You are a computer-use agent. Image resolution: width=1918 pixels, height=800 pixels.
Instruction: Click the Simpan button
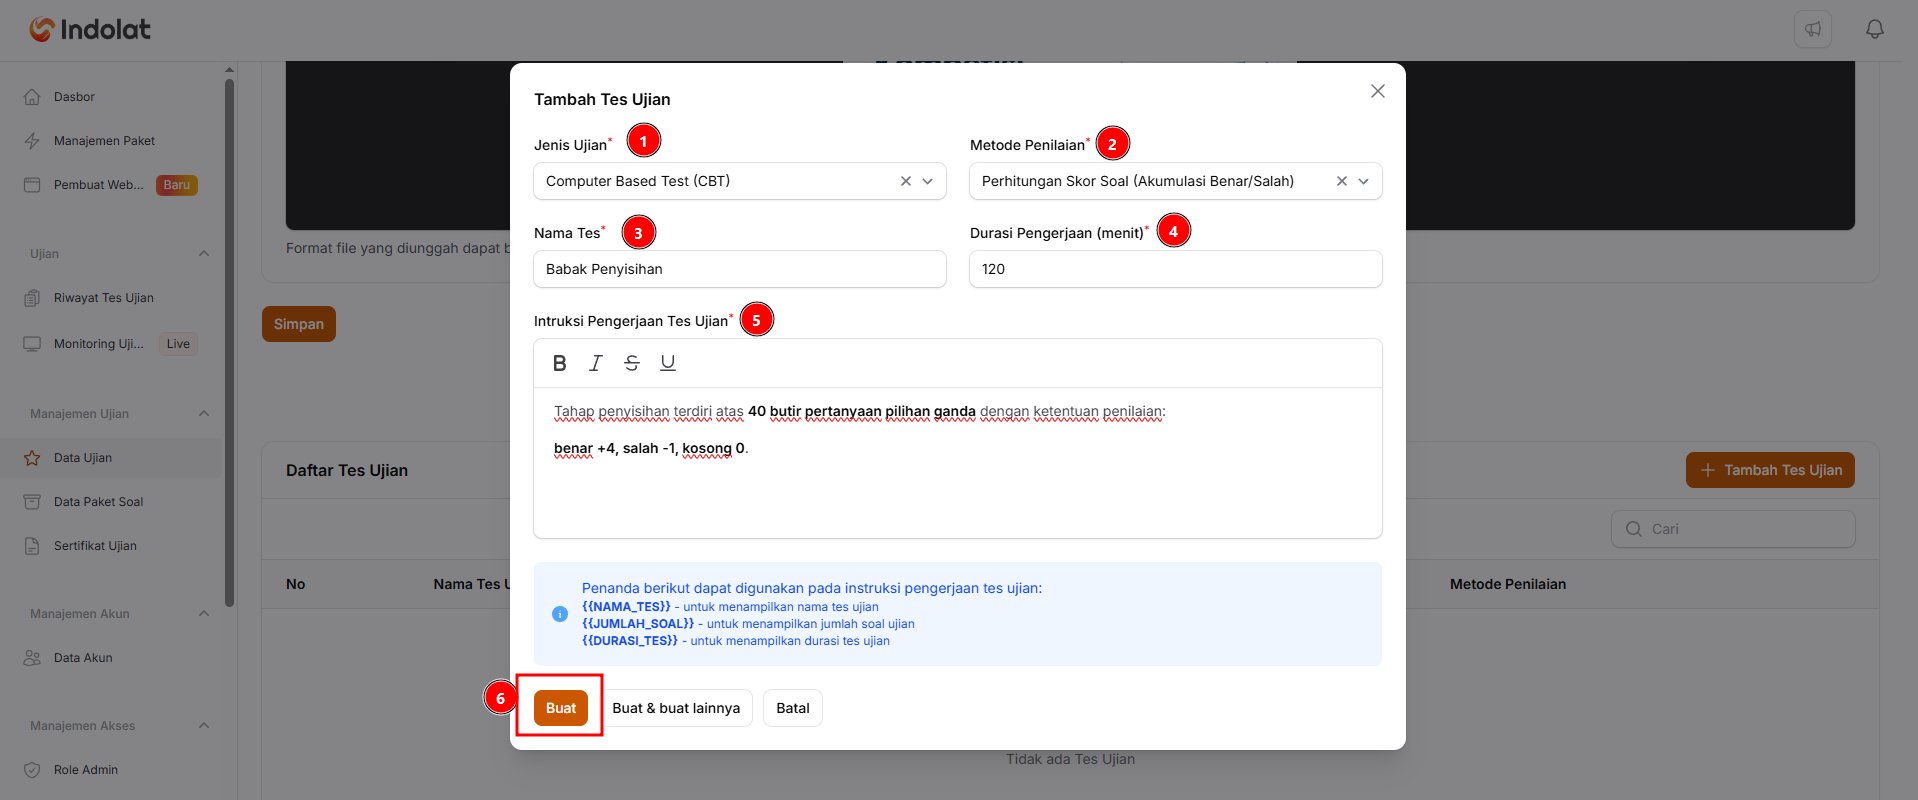(x=299, y=324)
